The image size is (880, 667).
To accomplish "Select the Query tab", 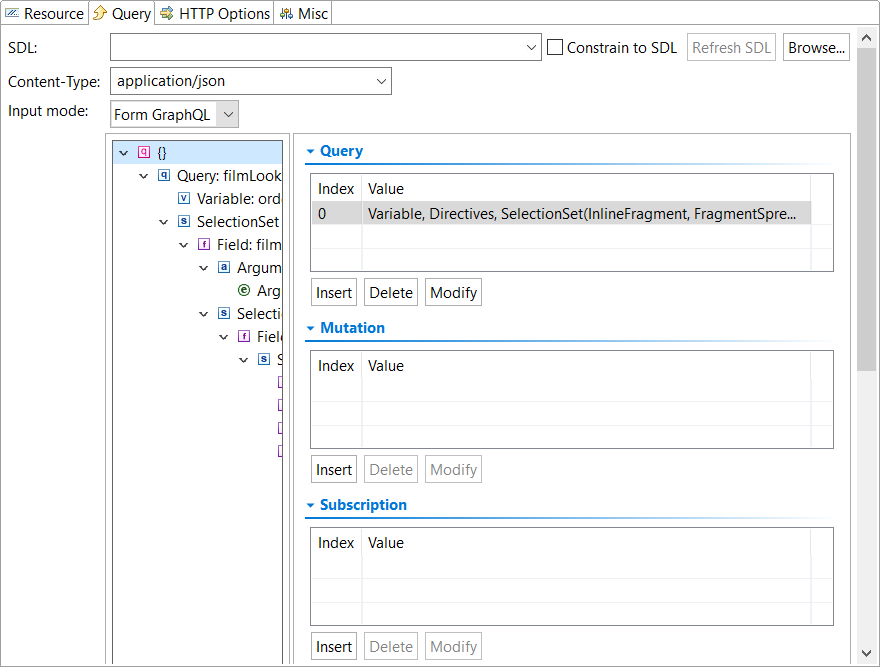I will click(122, 13).
